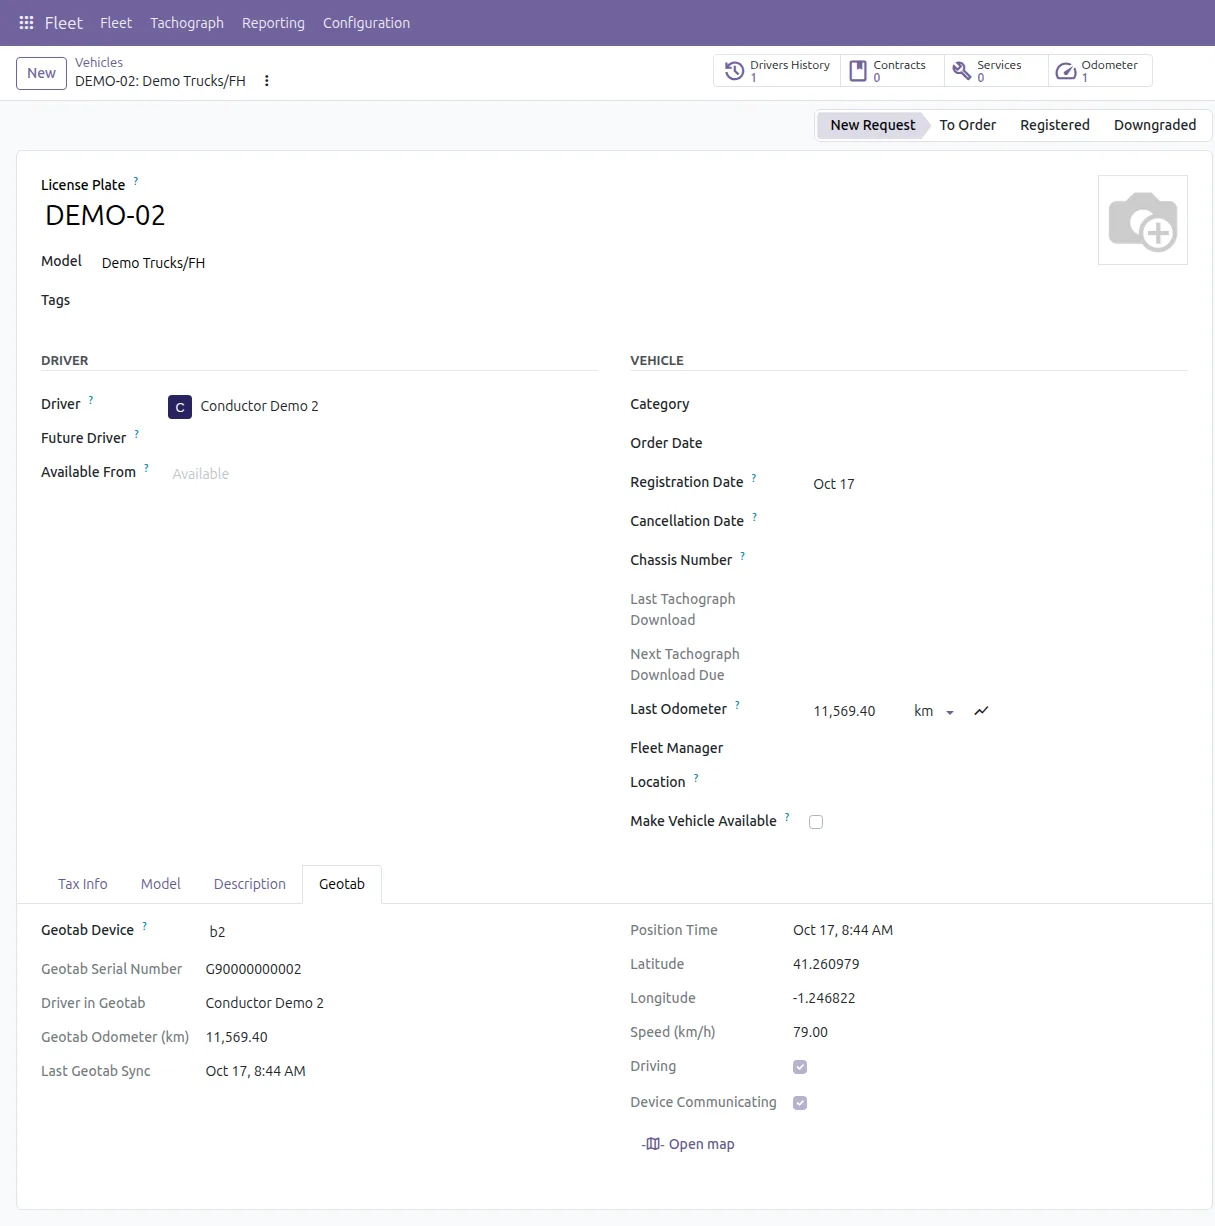The image size is (1215, 1226).
Task: Open Contracts book icon
Action: pos(858,71)
